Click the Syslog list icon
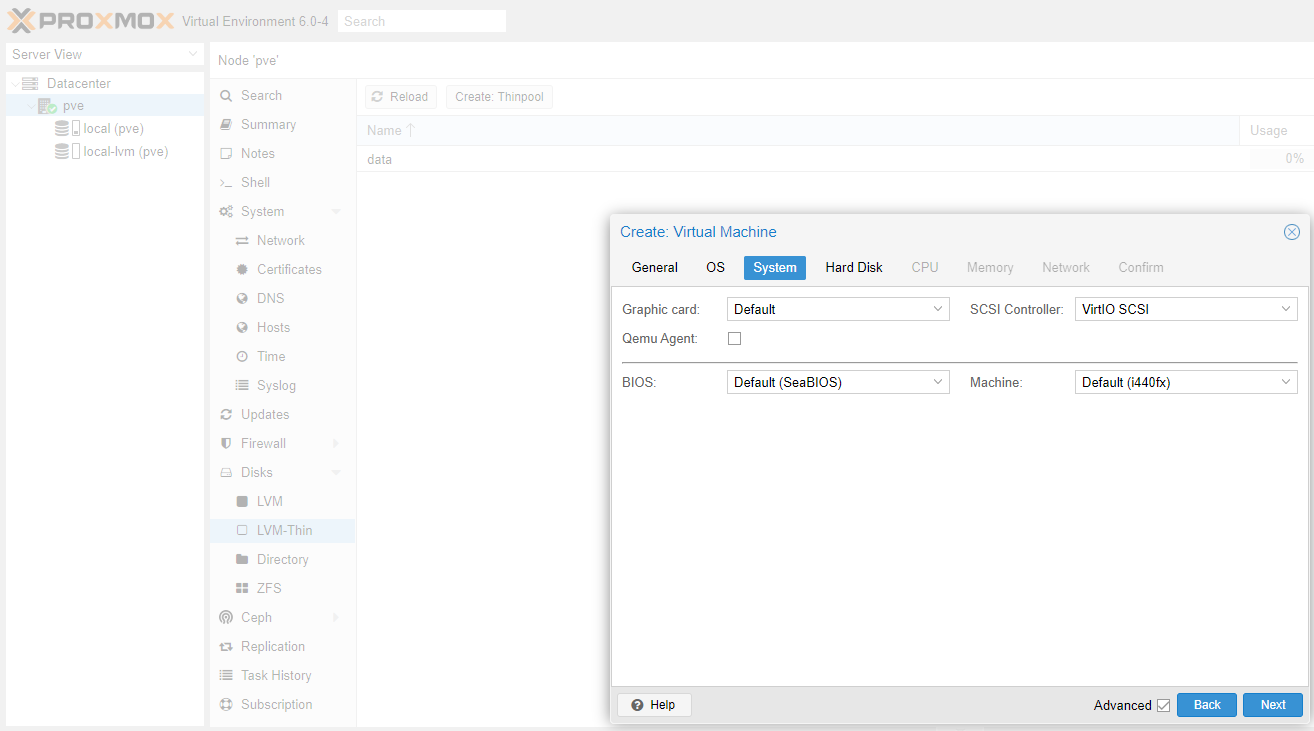1314x731 pixels. (242, 386)
